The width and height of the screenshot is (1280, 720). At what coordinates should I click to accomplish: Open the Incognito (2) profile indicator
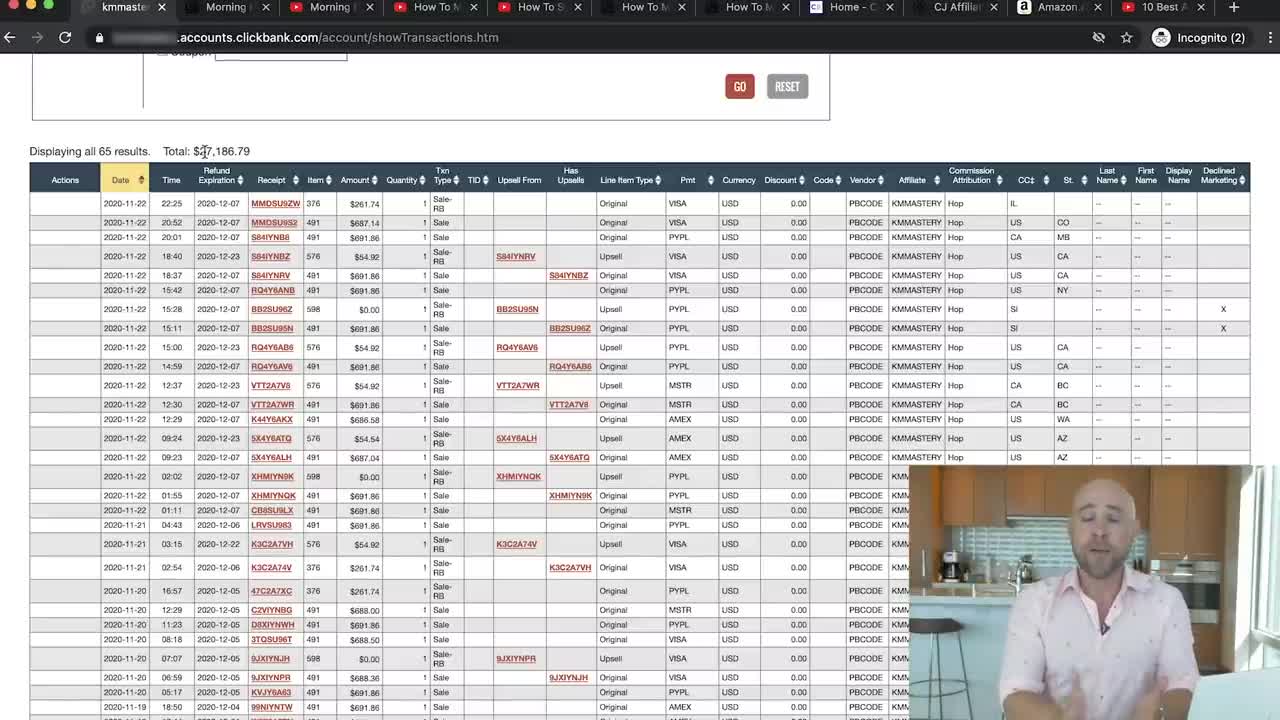coord(1199,37)
